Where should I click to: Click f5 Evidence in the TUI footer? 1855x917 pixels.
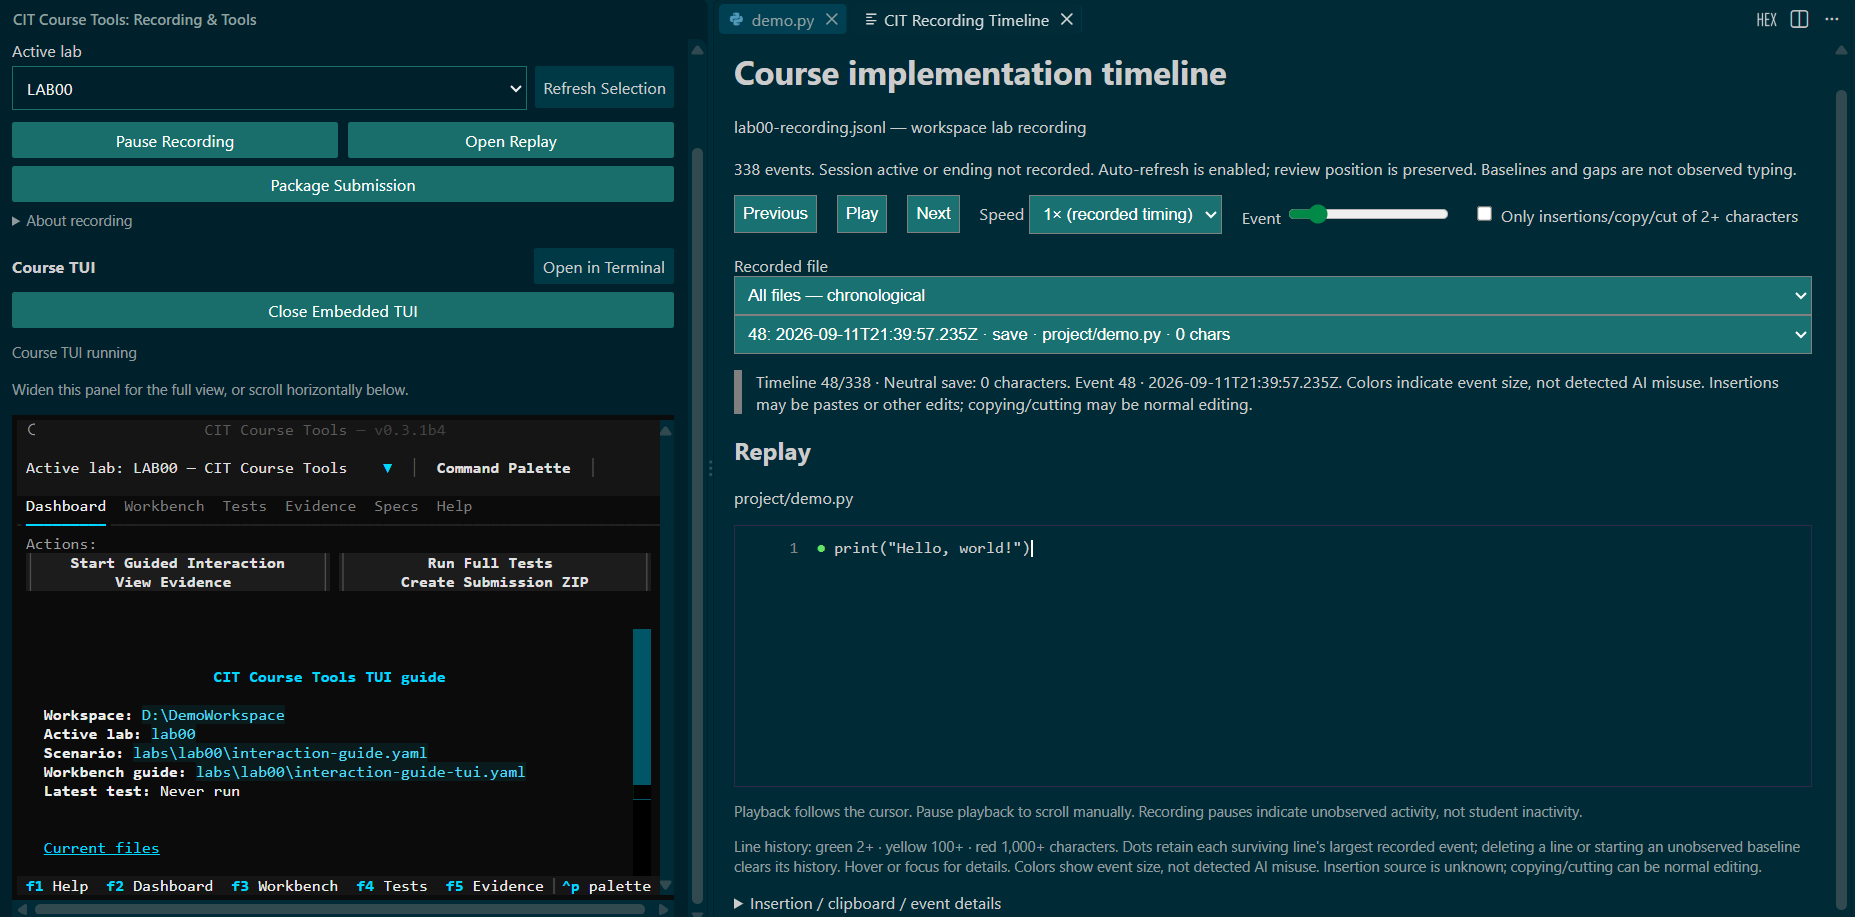[x=495, y=886]
